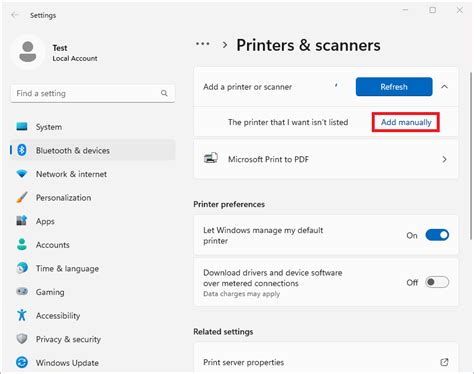Image resolution: width=474 pixels, height=374 pixels.
Task: Click the Personalization paintbrush icon
Action: point(22,197)
